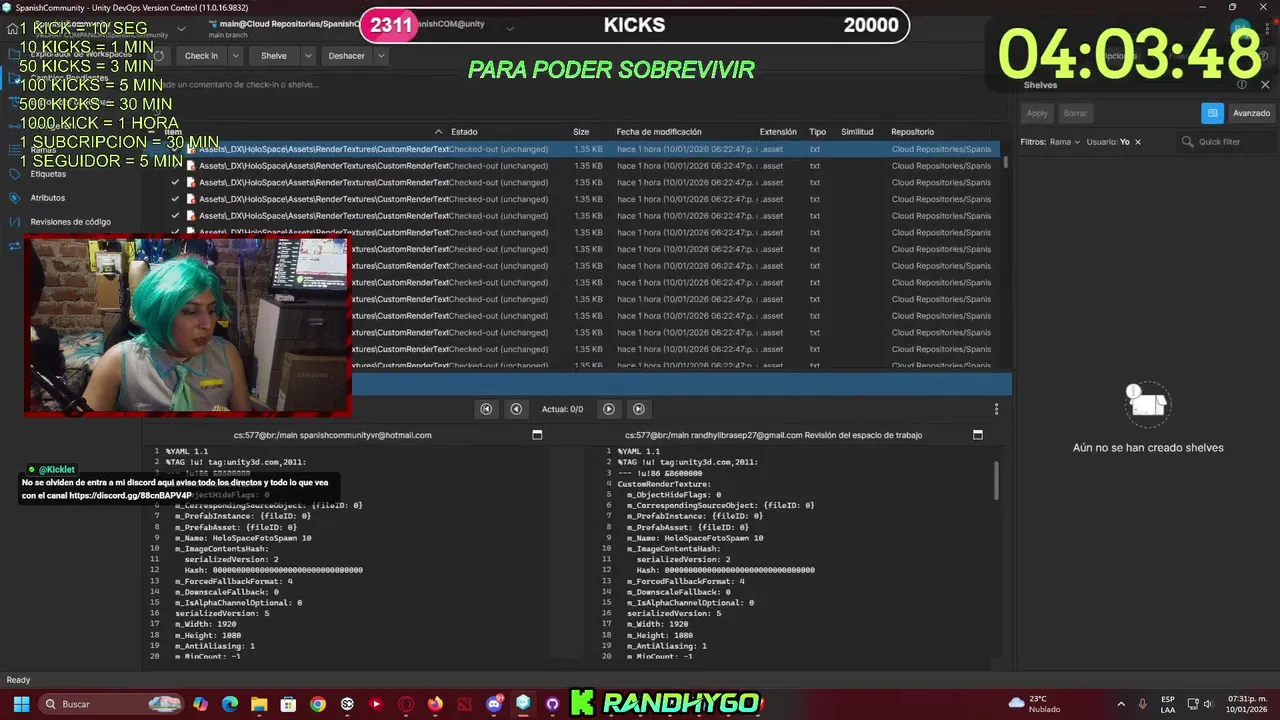Expand the SpanishCommunity workspace chevron

click(181, 28)
